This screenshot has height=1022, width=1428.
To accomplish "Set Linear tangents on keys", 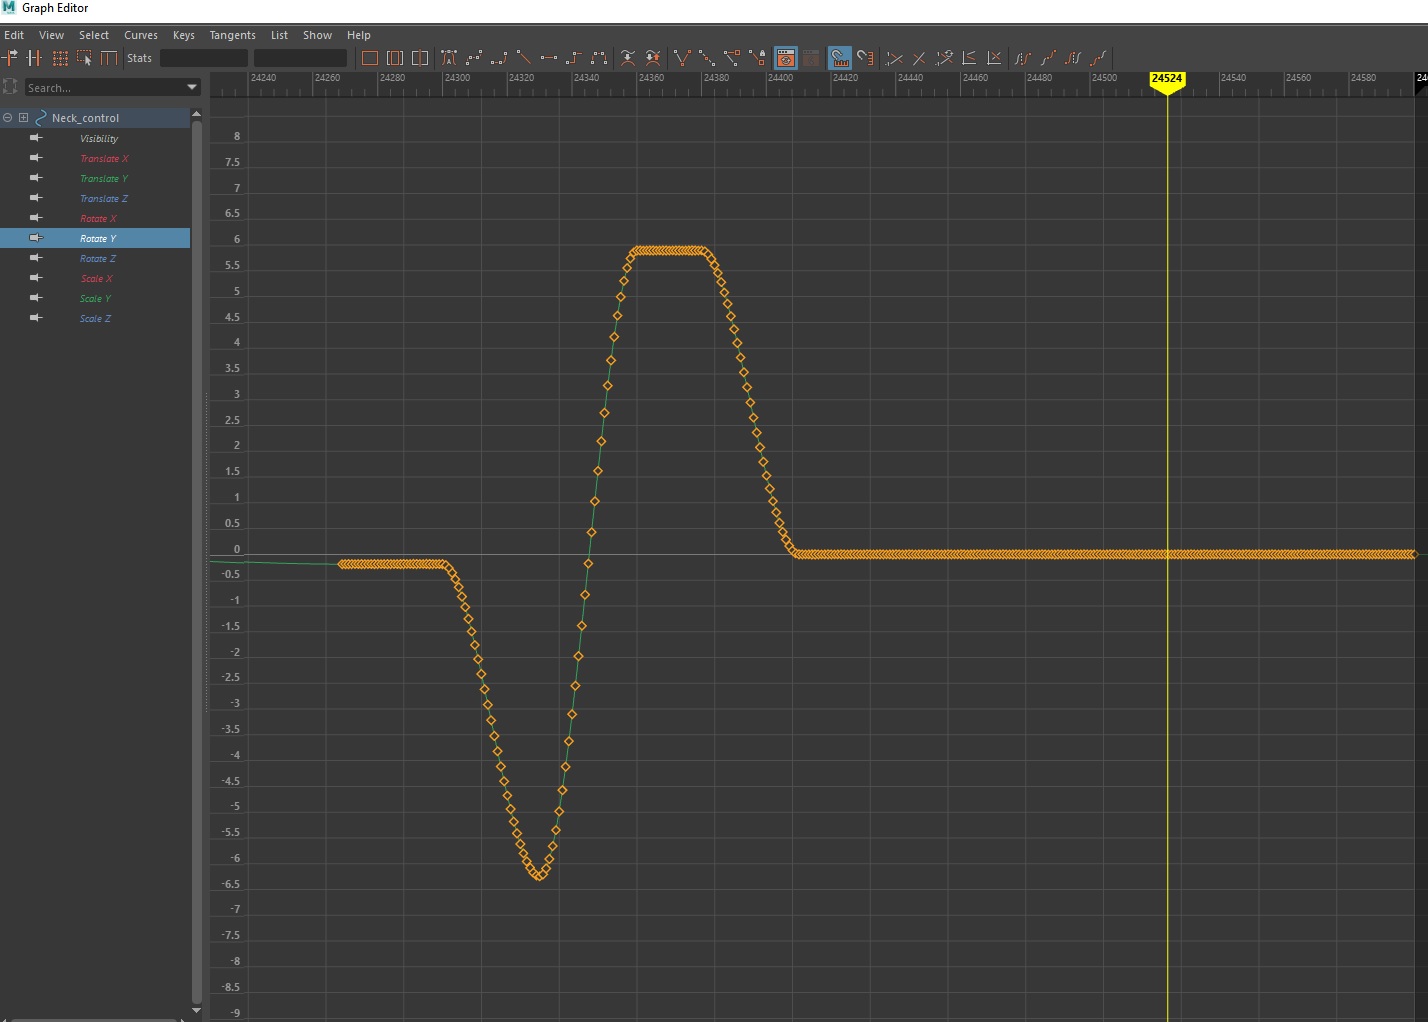I will pyautogui.click(x=524, y=58).
